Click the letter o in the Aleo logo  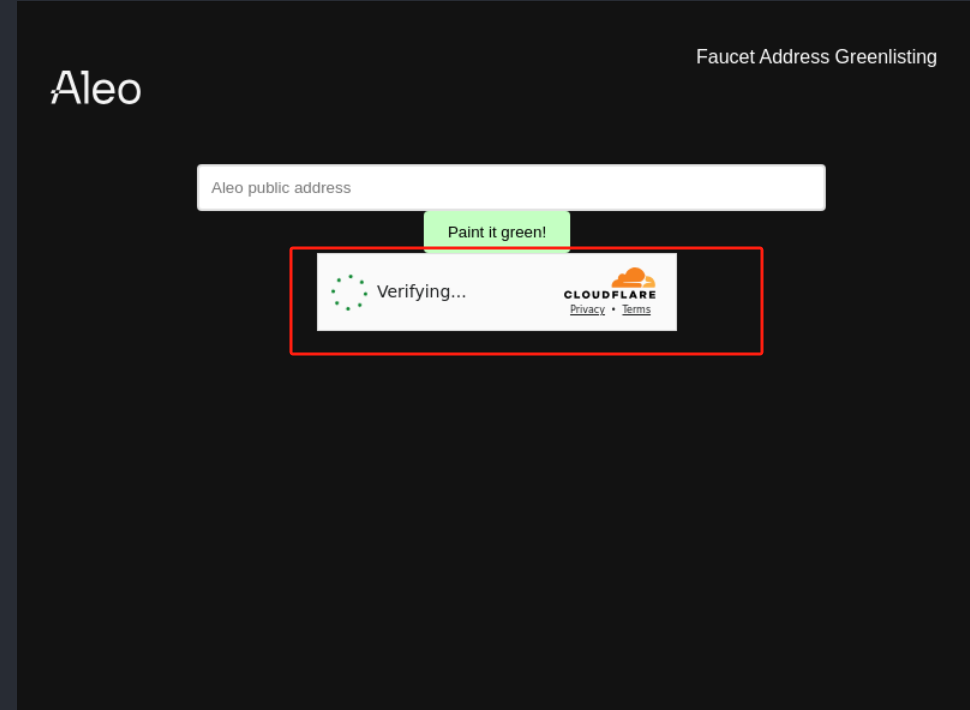pyautogui.click(x=127, y=92)
